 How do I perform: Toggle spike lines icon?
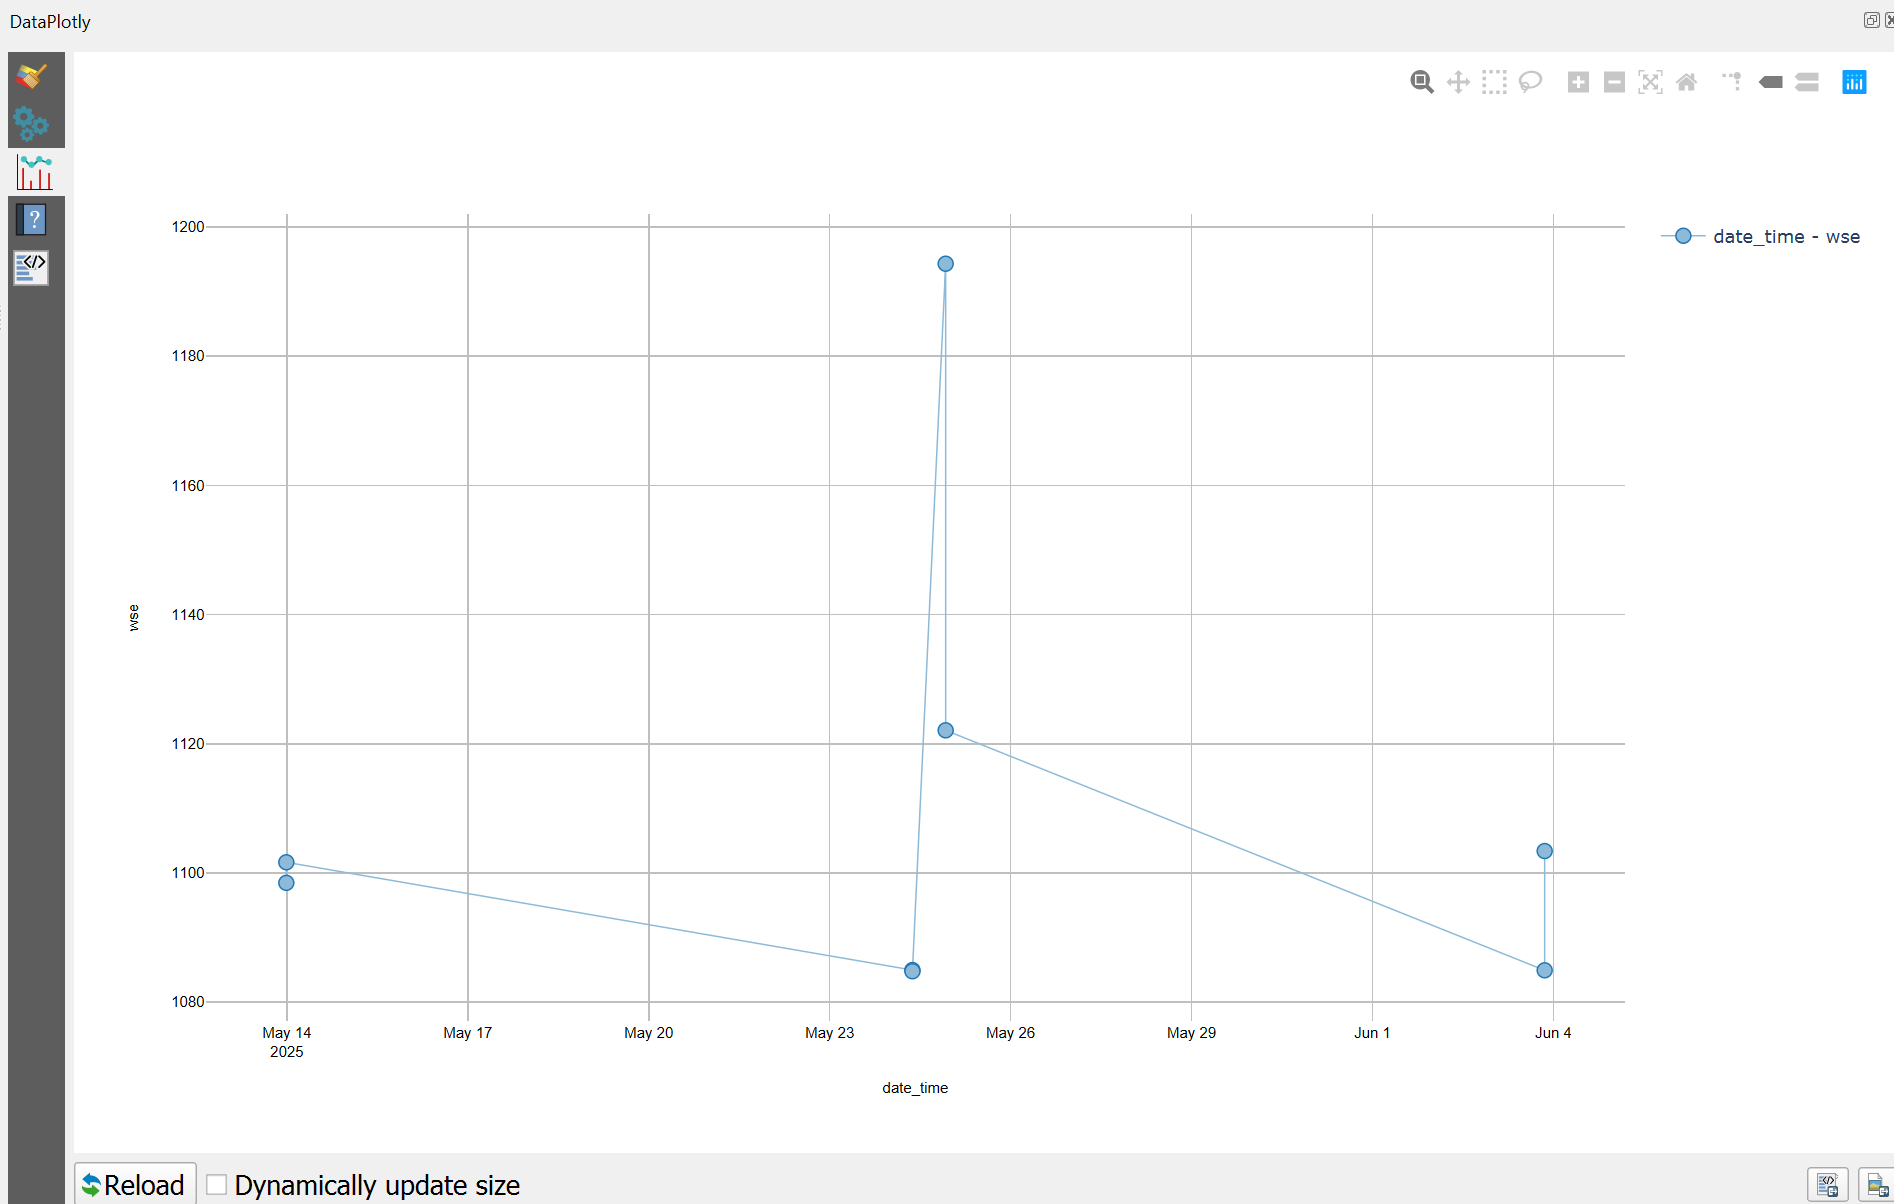(1733, 82)
